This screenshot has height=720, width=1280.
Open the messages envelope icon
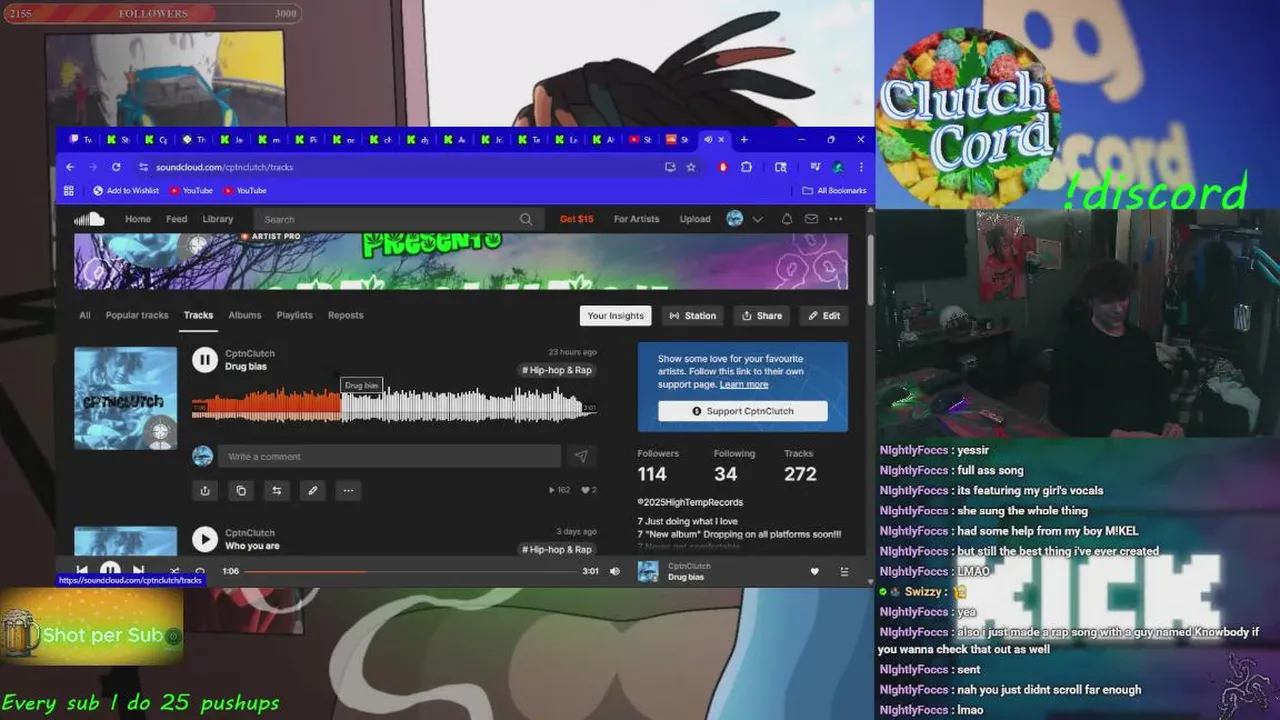point(811,219)
